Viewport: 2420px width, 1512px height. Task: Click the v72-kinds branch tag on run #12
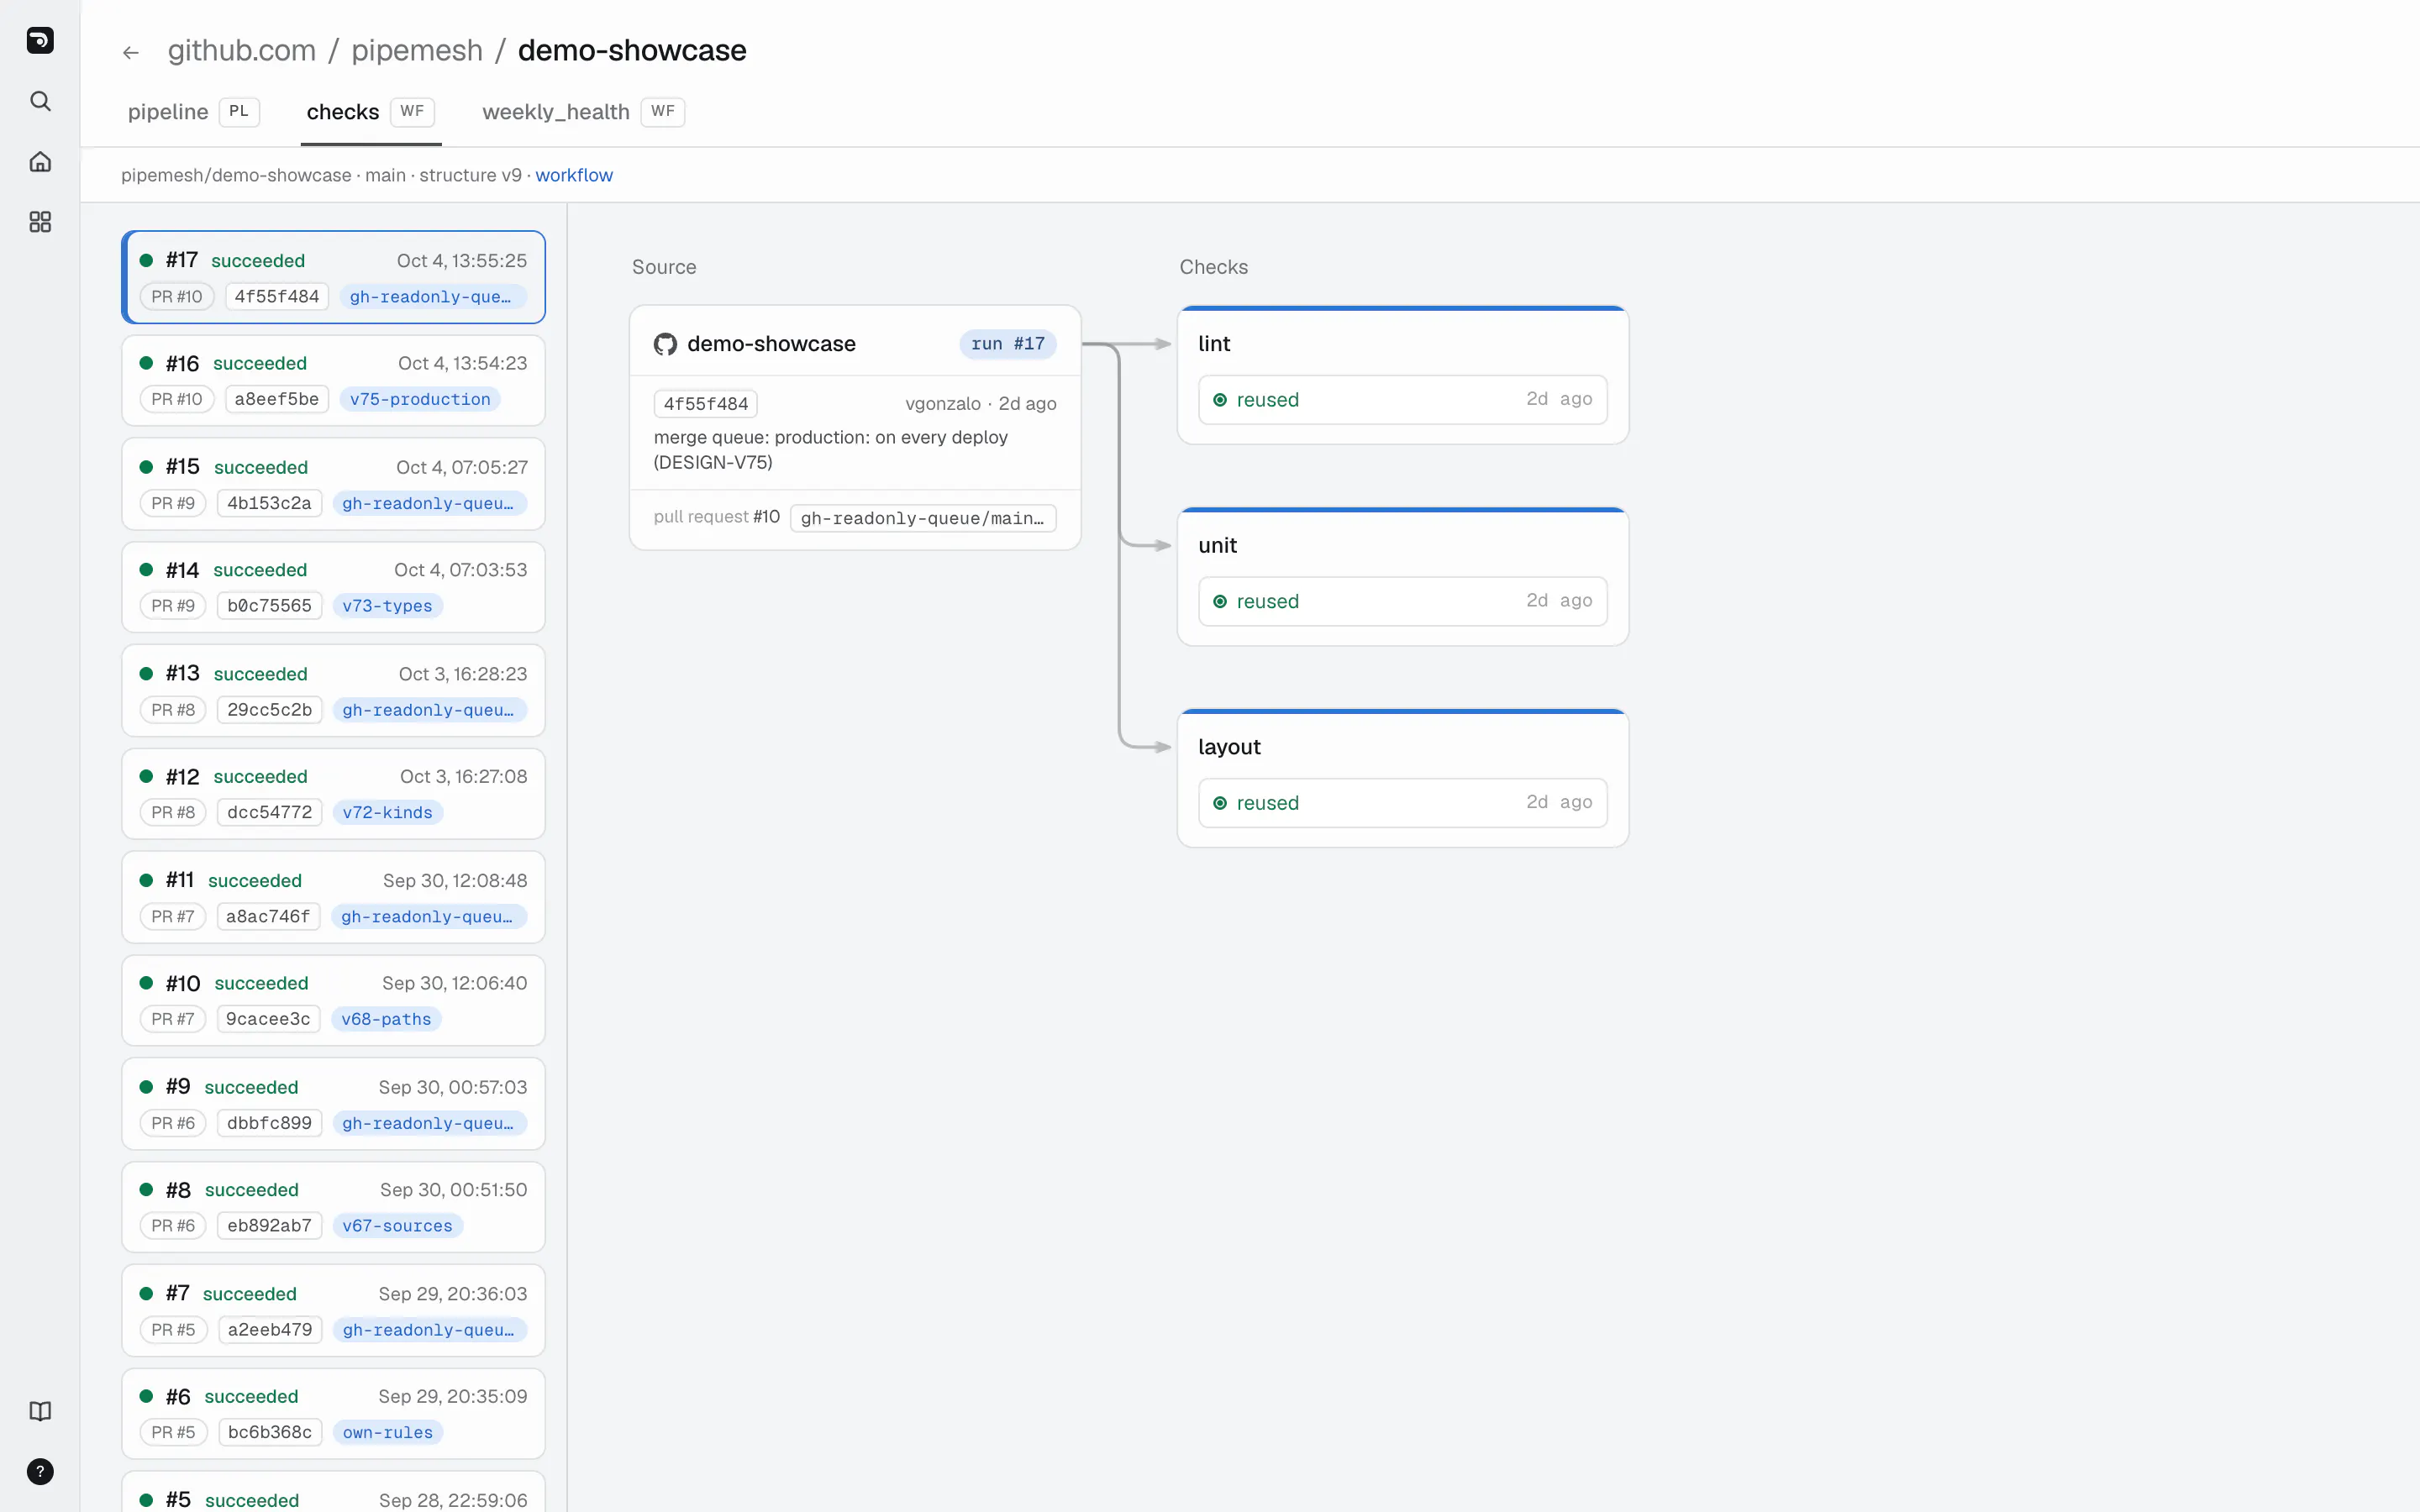pos(387,812)
